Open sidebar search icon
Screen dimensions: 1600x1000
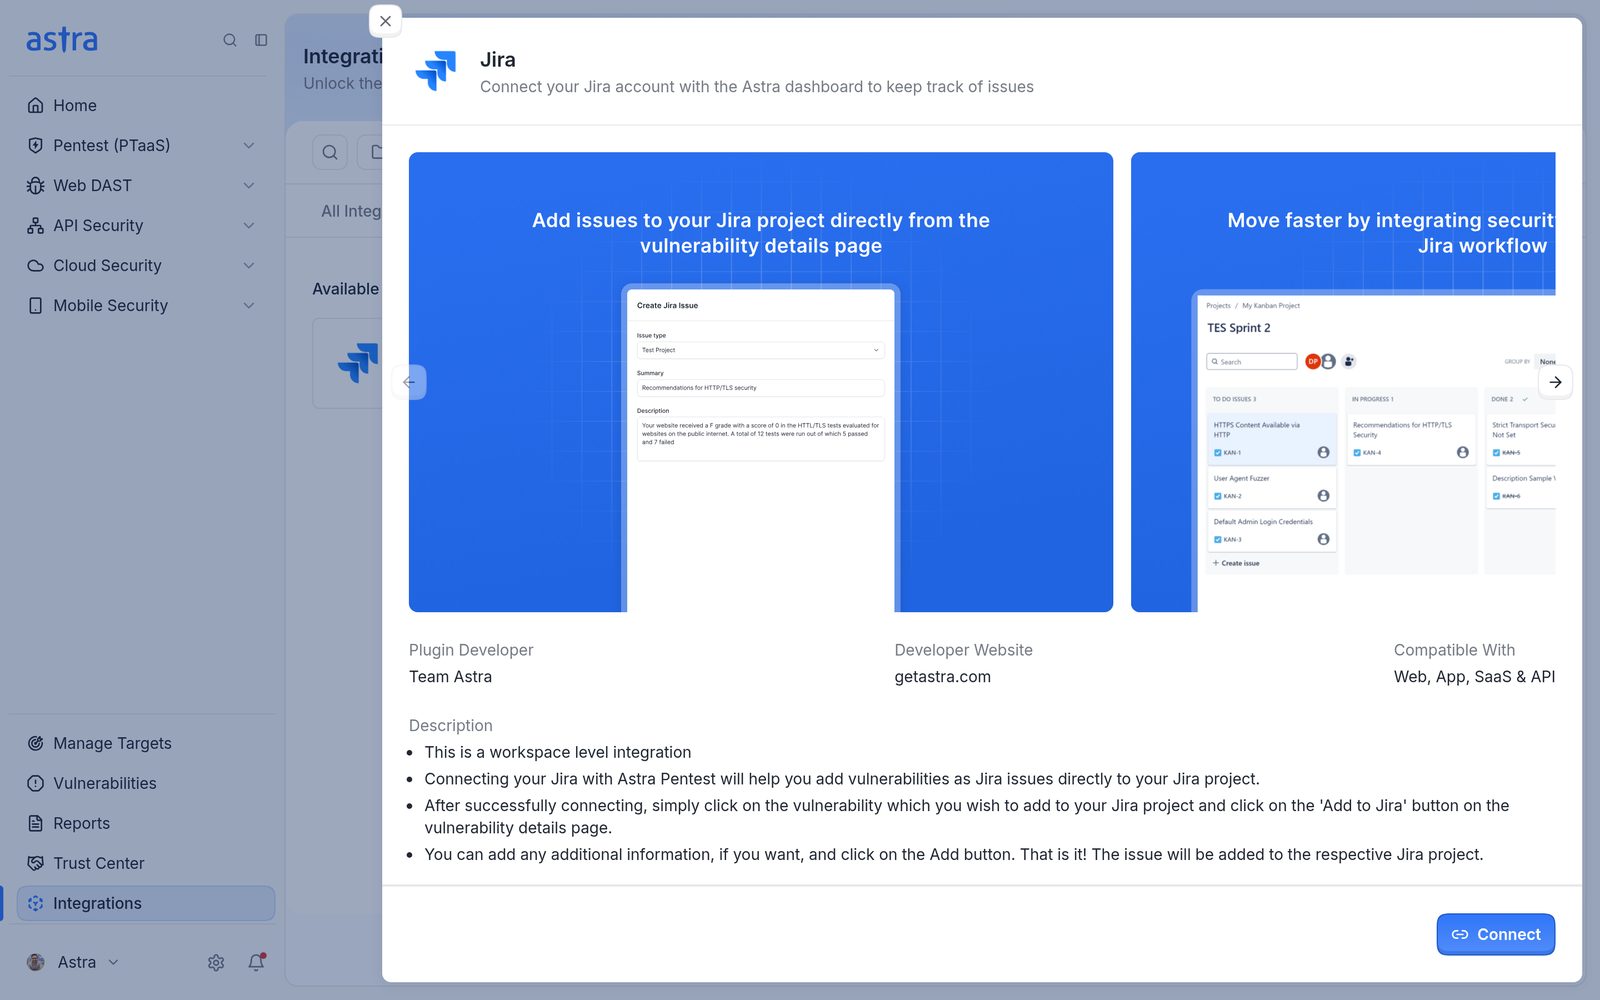tap(230, 40)
